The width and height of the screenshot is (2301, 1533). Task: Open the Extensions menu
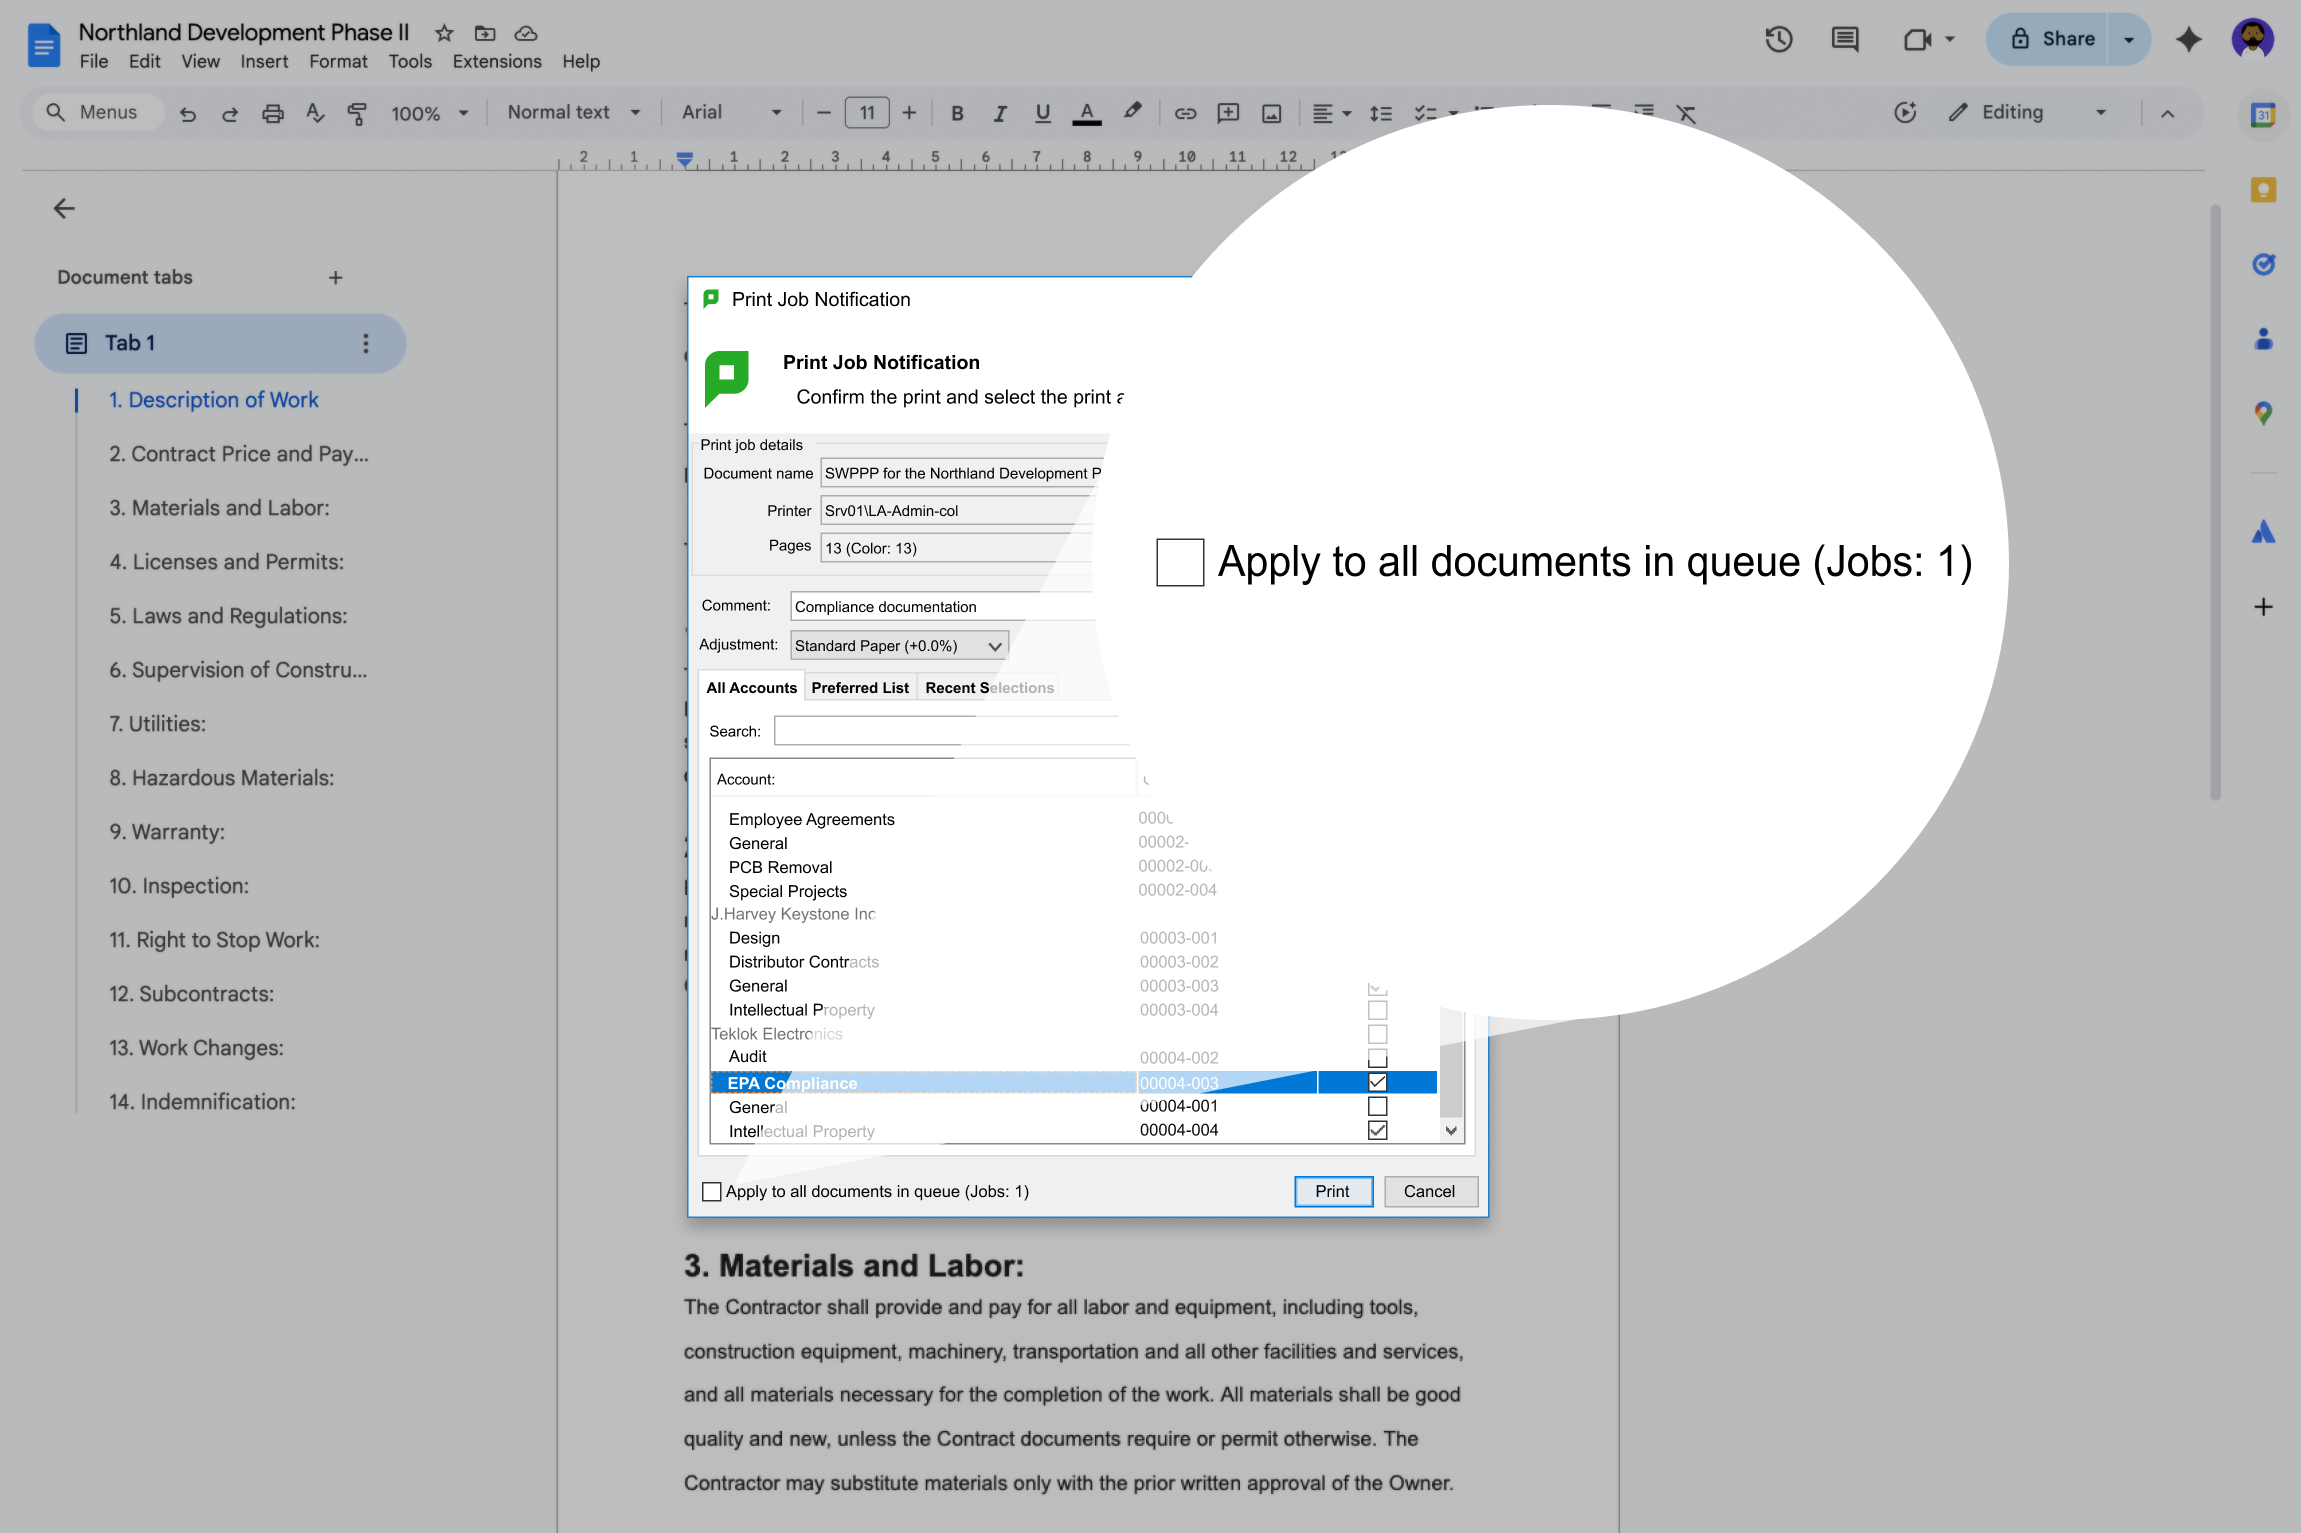[496, 61]
